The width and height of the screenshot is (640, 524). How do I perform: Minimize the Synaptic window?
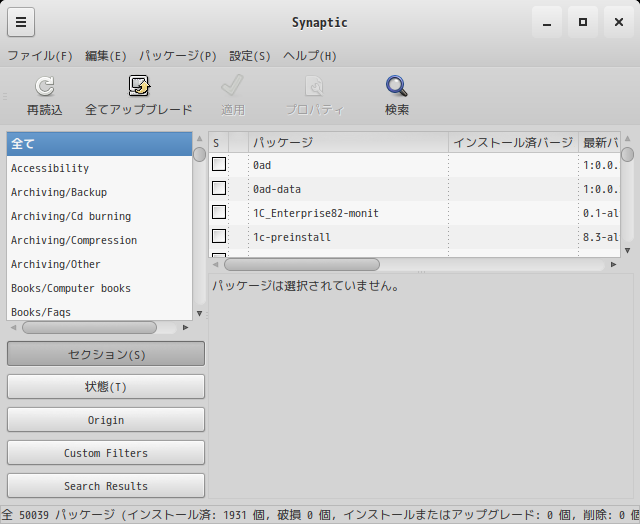547,22
